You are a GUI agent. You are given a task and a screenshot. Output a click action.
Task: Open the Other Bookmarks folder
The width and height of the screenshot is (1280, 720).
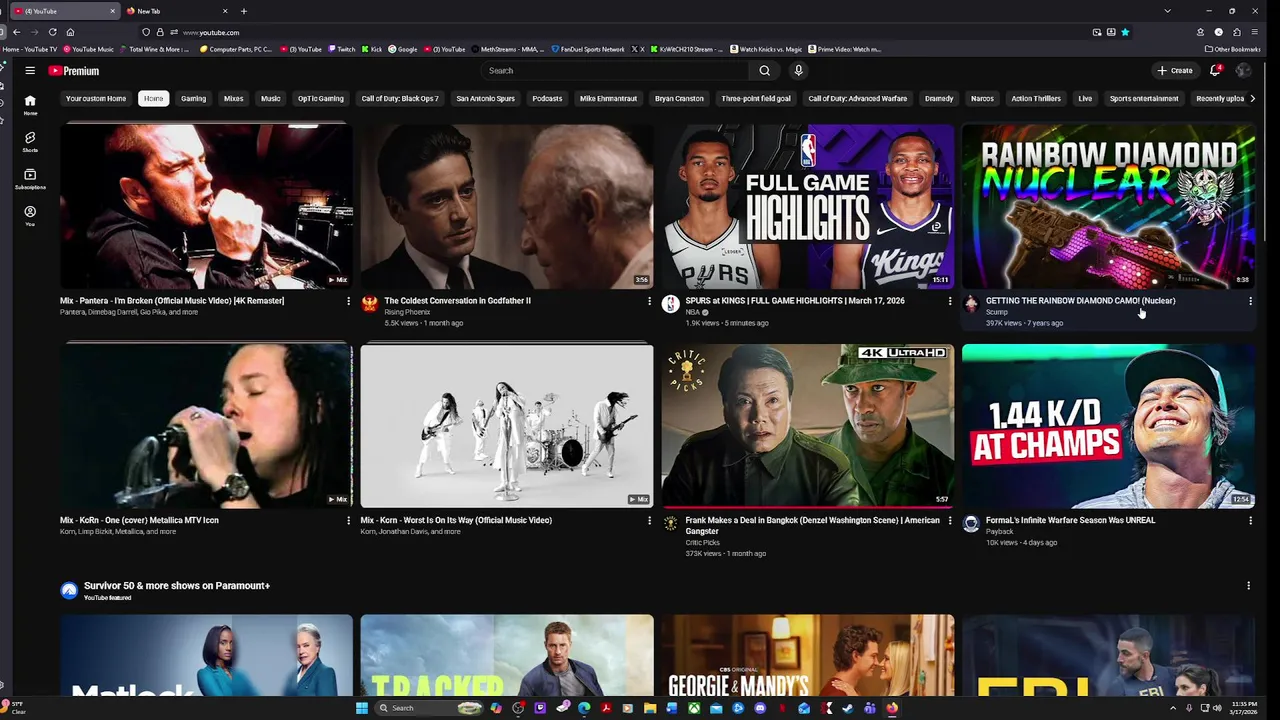click(1233, 49)
